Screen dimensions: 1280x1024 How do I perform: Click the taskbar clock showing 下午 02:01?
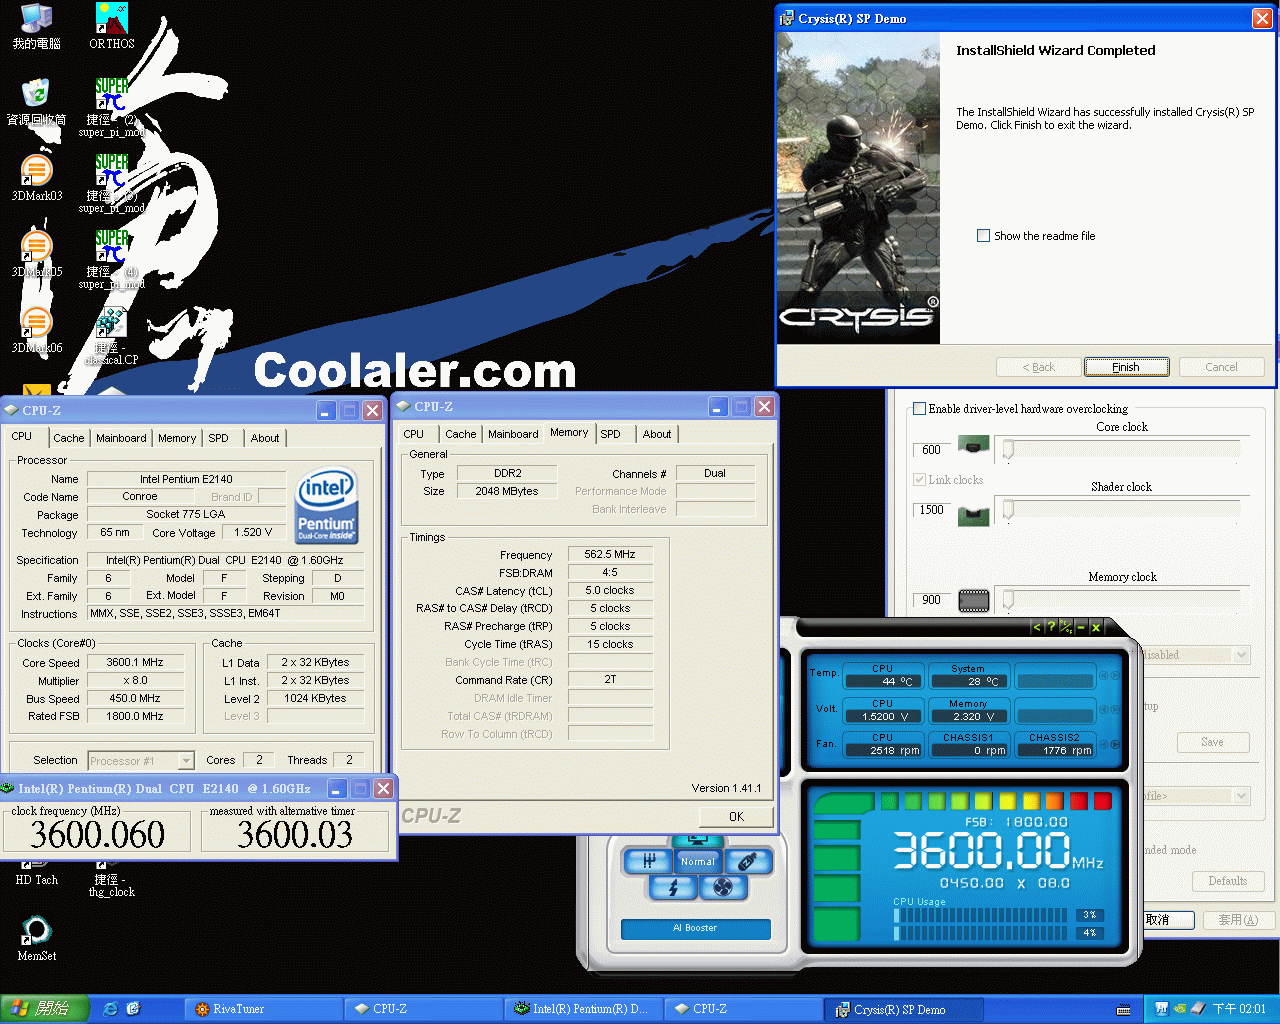click(x=1239, y=1009)
